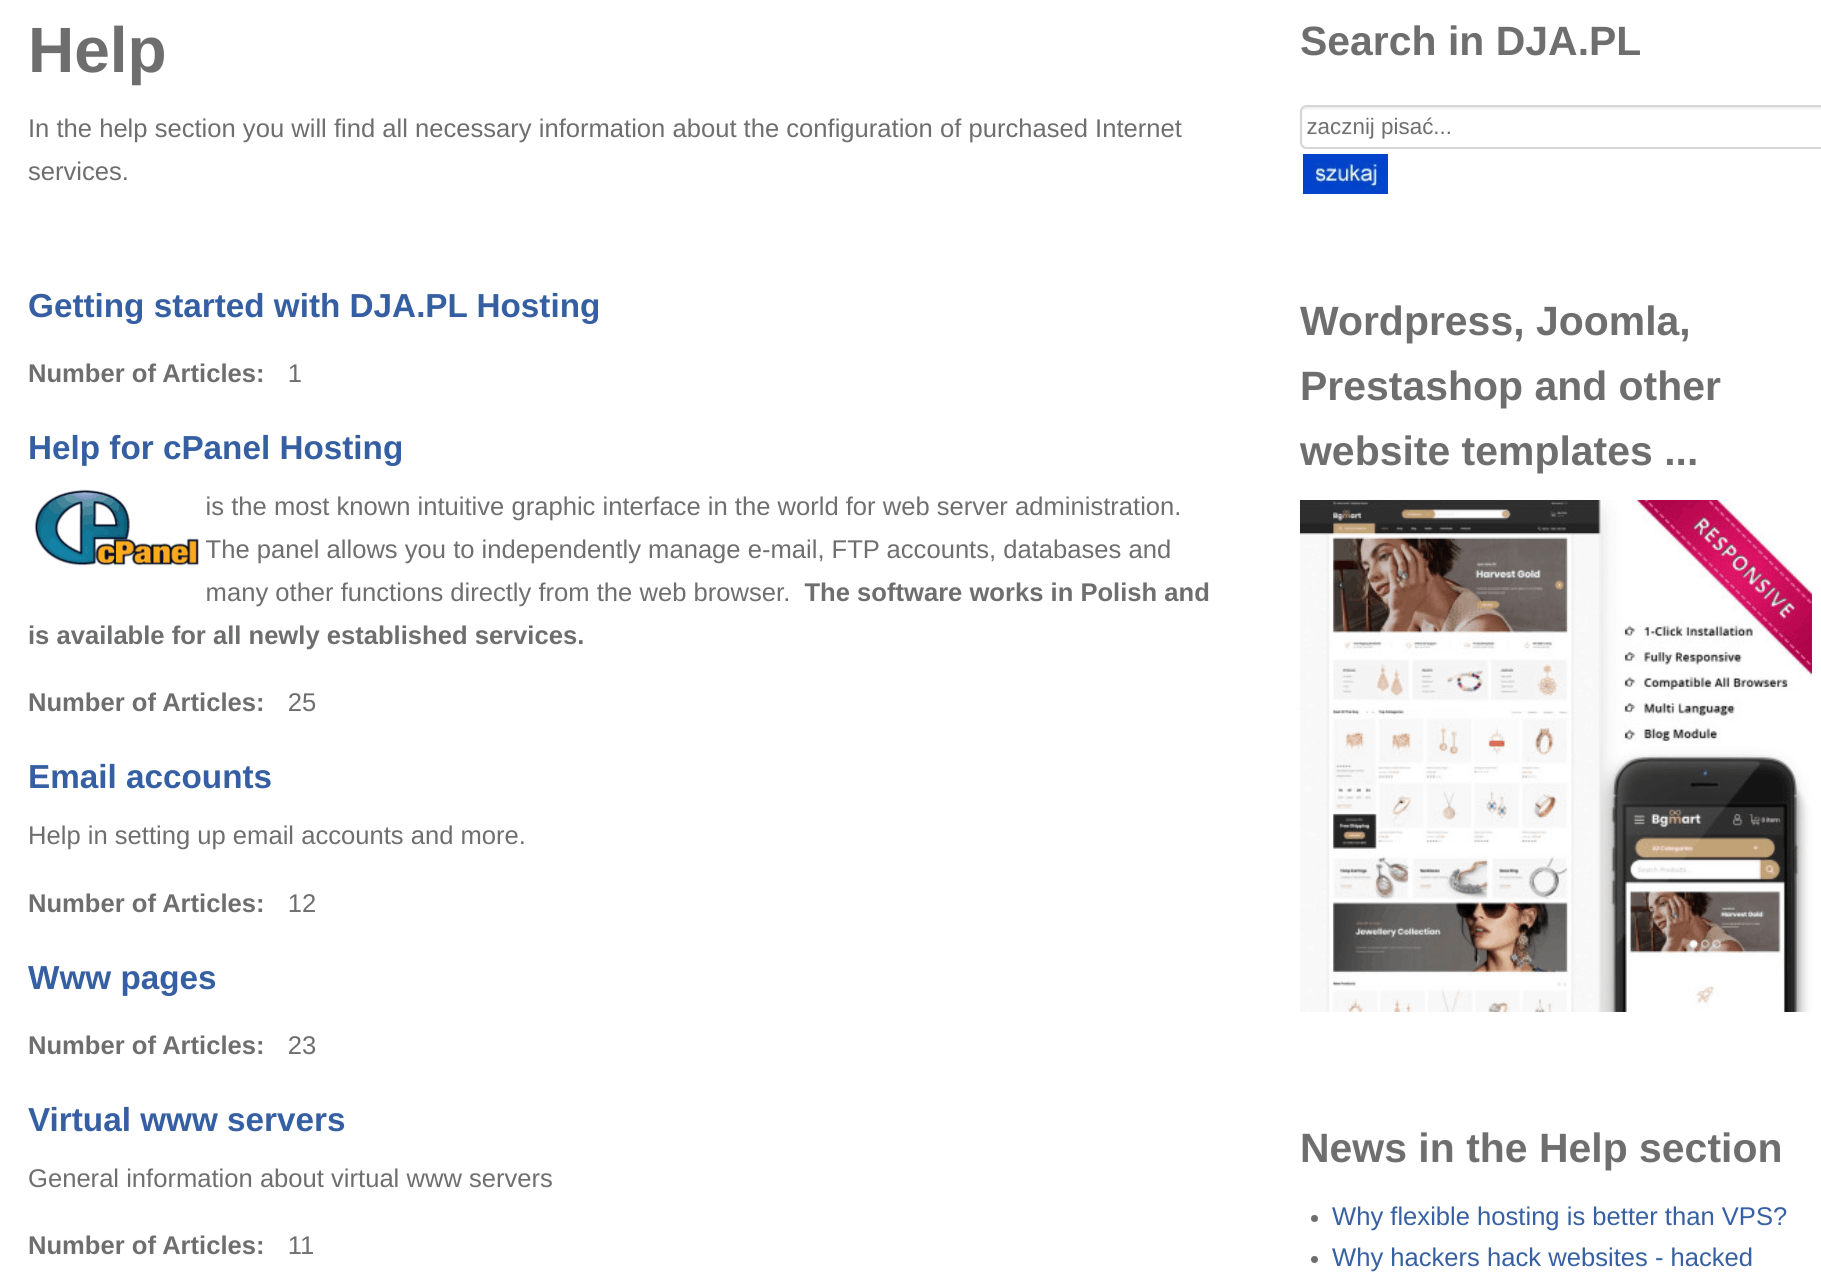
Task: Focus the 'zacznij pisać...' search field
Action: (1560, 127)
